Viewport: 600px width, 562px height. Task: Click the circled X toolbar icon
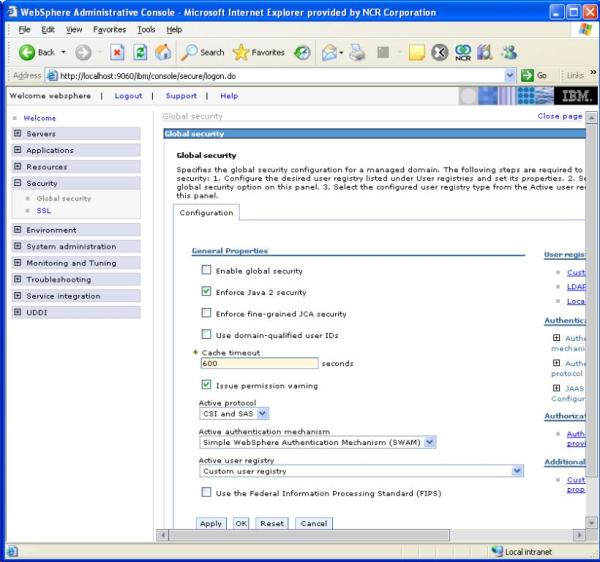440,52
